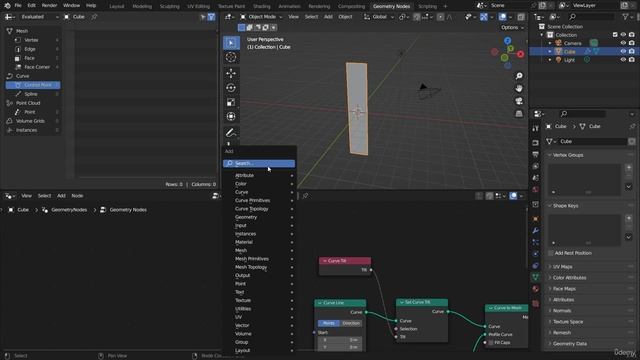Click the Add menu in the node editor header

tap(61, 196)
